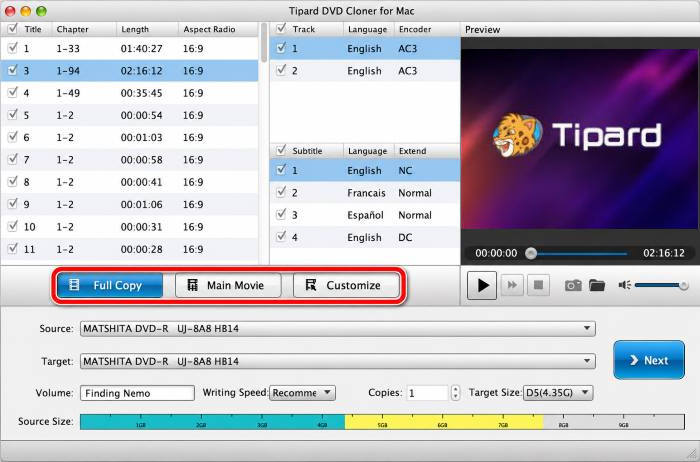Click the Extend column header
700x462 pixels.
pos(427,151)
